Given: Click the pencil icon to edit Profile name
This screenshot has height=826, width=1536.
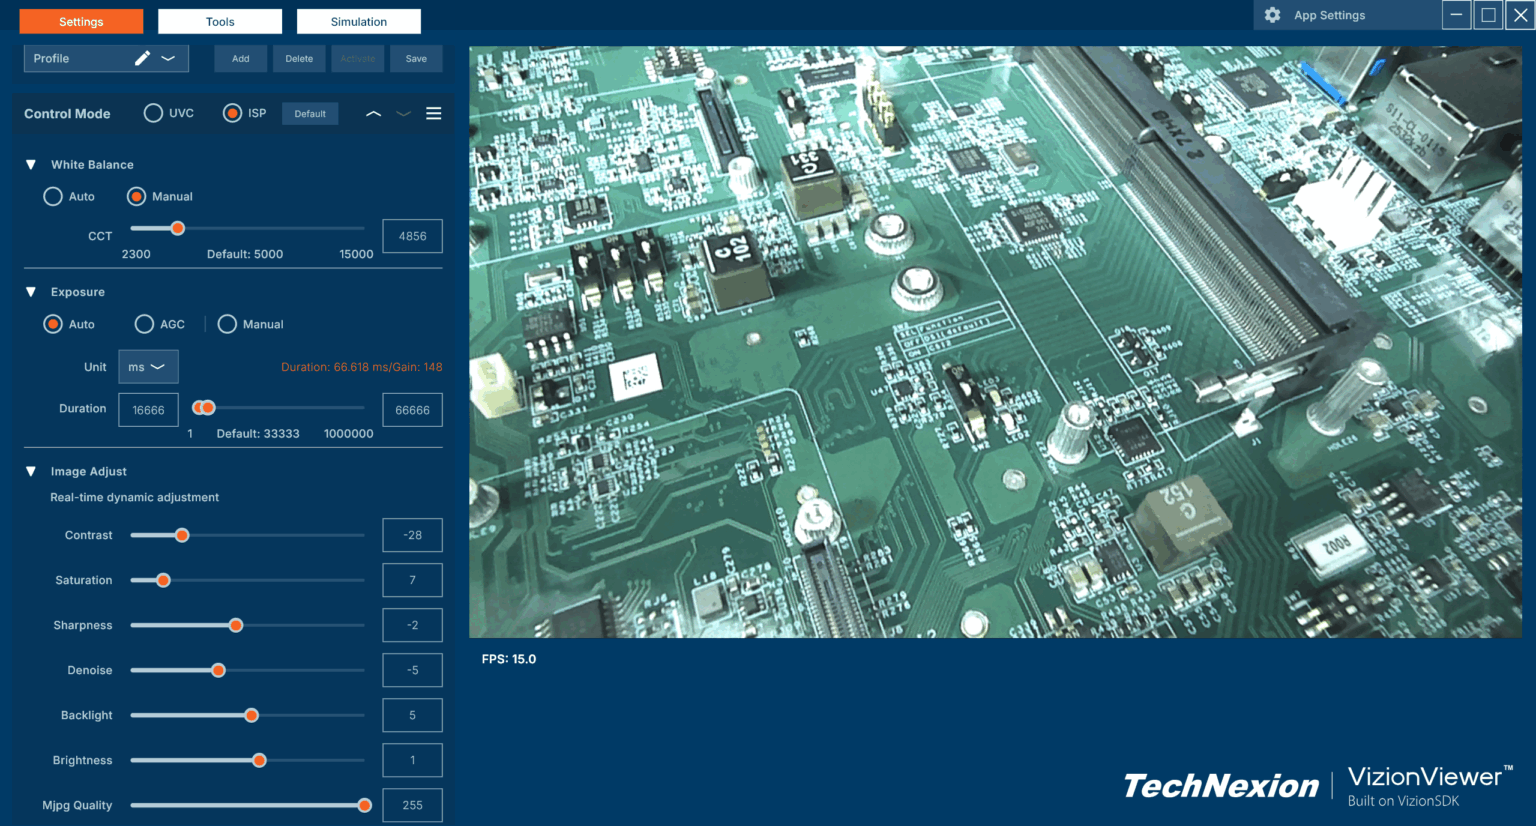Looking at the screenshot, I should click(141, 58).
